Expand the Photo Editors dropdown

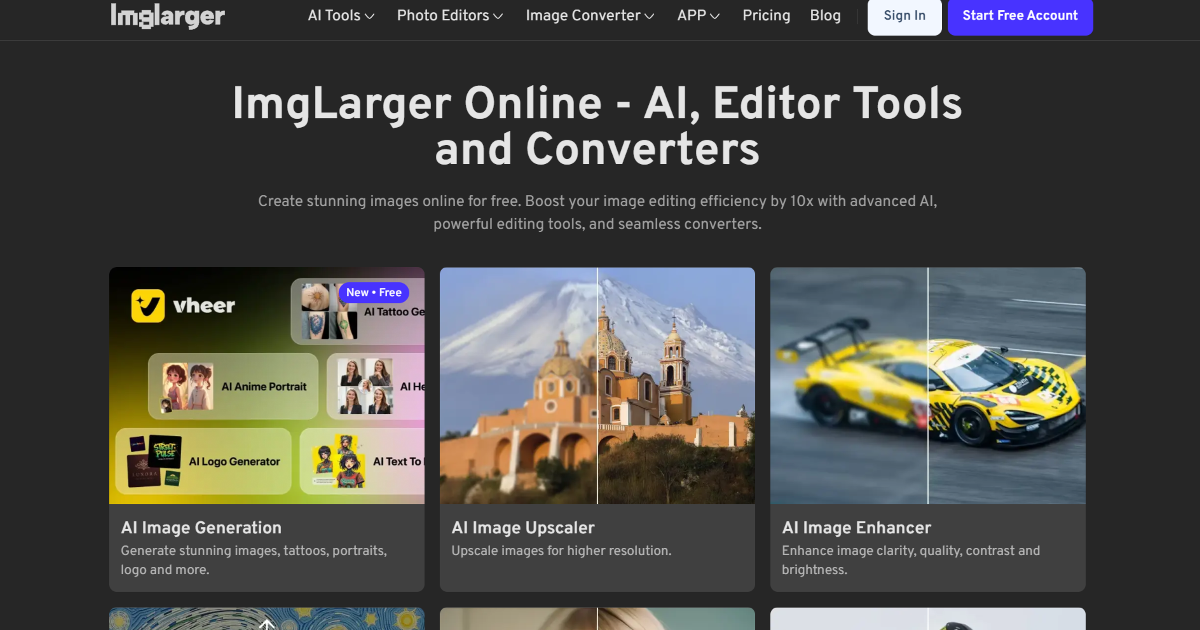[x=449, y=15]
